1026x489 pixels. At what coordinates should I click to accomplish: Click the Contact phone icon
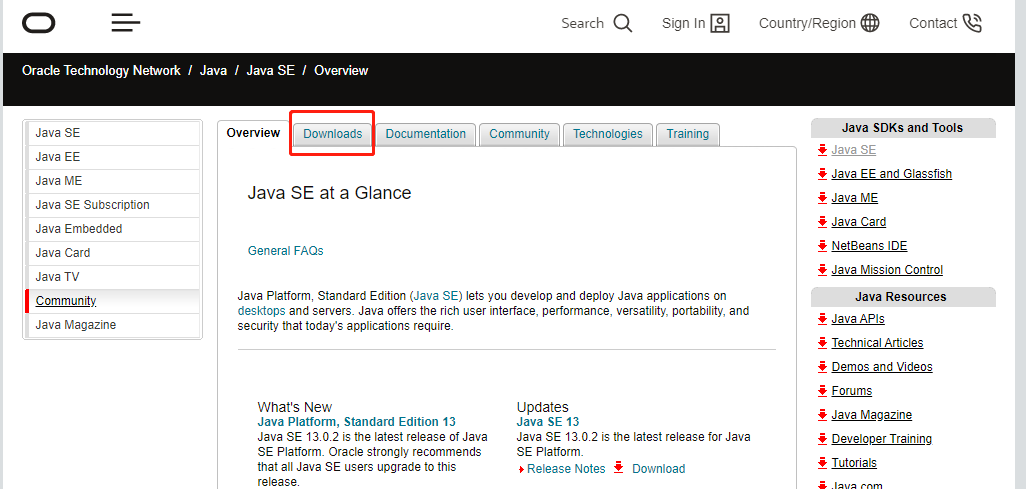[x=972, y=24]
